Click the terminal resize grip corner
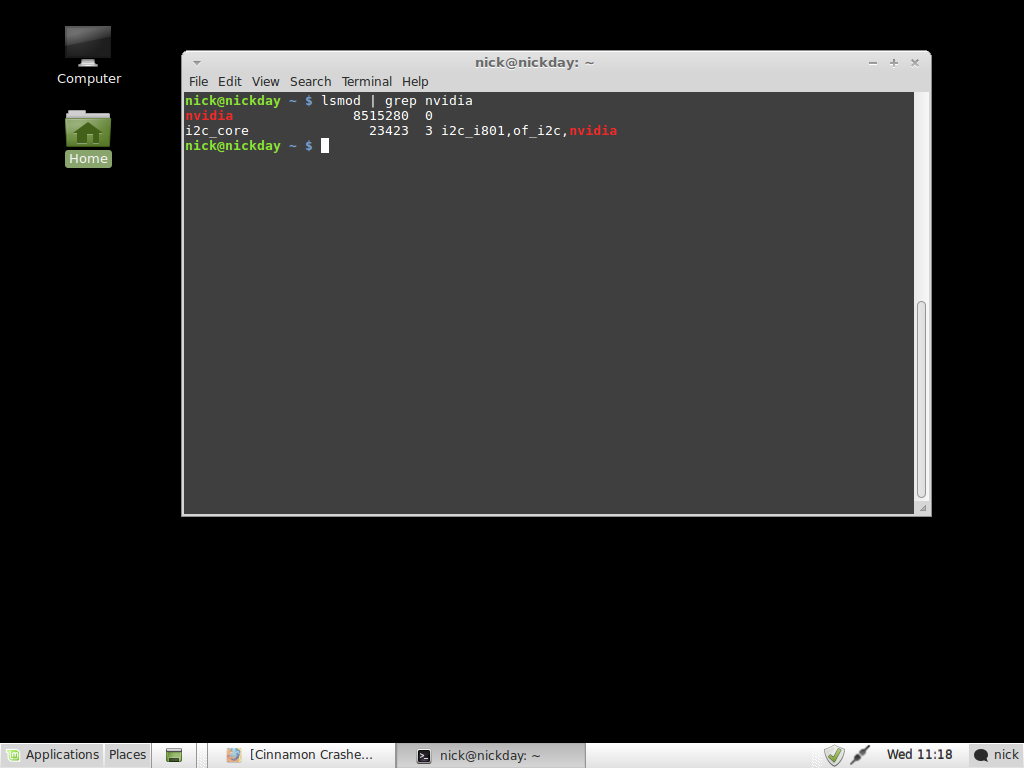The image size is (1024, 768). 922,507
